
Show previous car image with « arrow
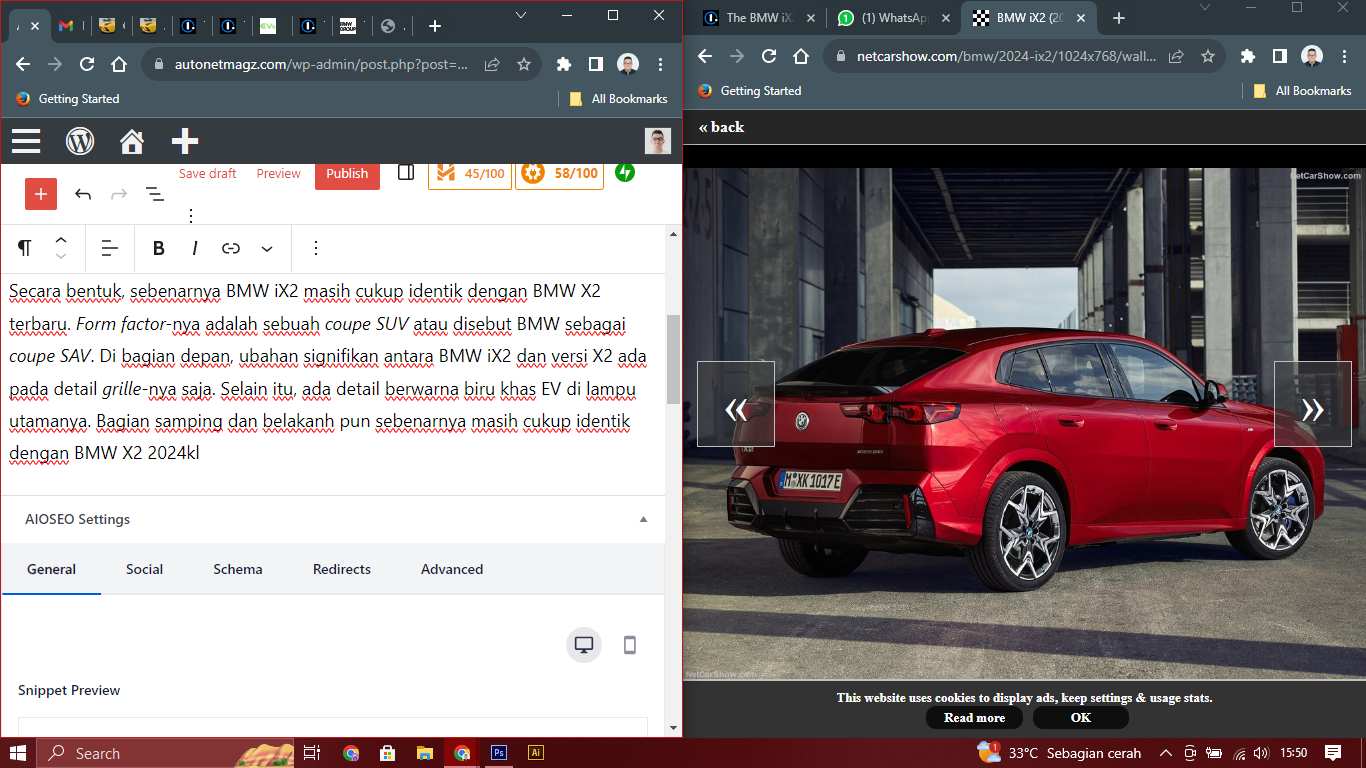[x=736, y=404]
